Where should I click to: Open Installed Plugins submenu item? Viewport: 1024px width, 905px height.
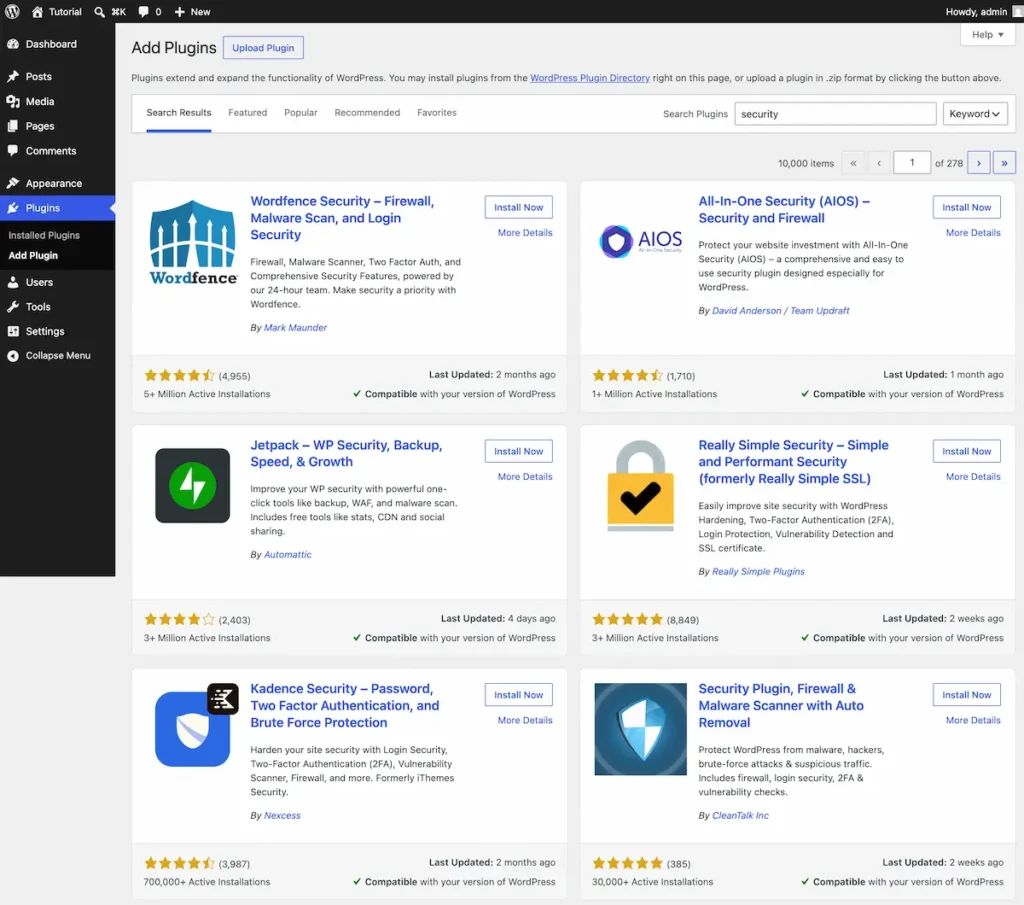44,235
